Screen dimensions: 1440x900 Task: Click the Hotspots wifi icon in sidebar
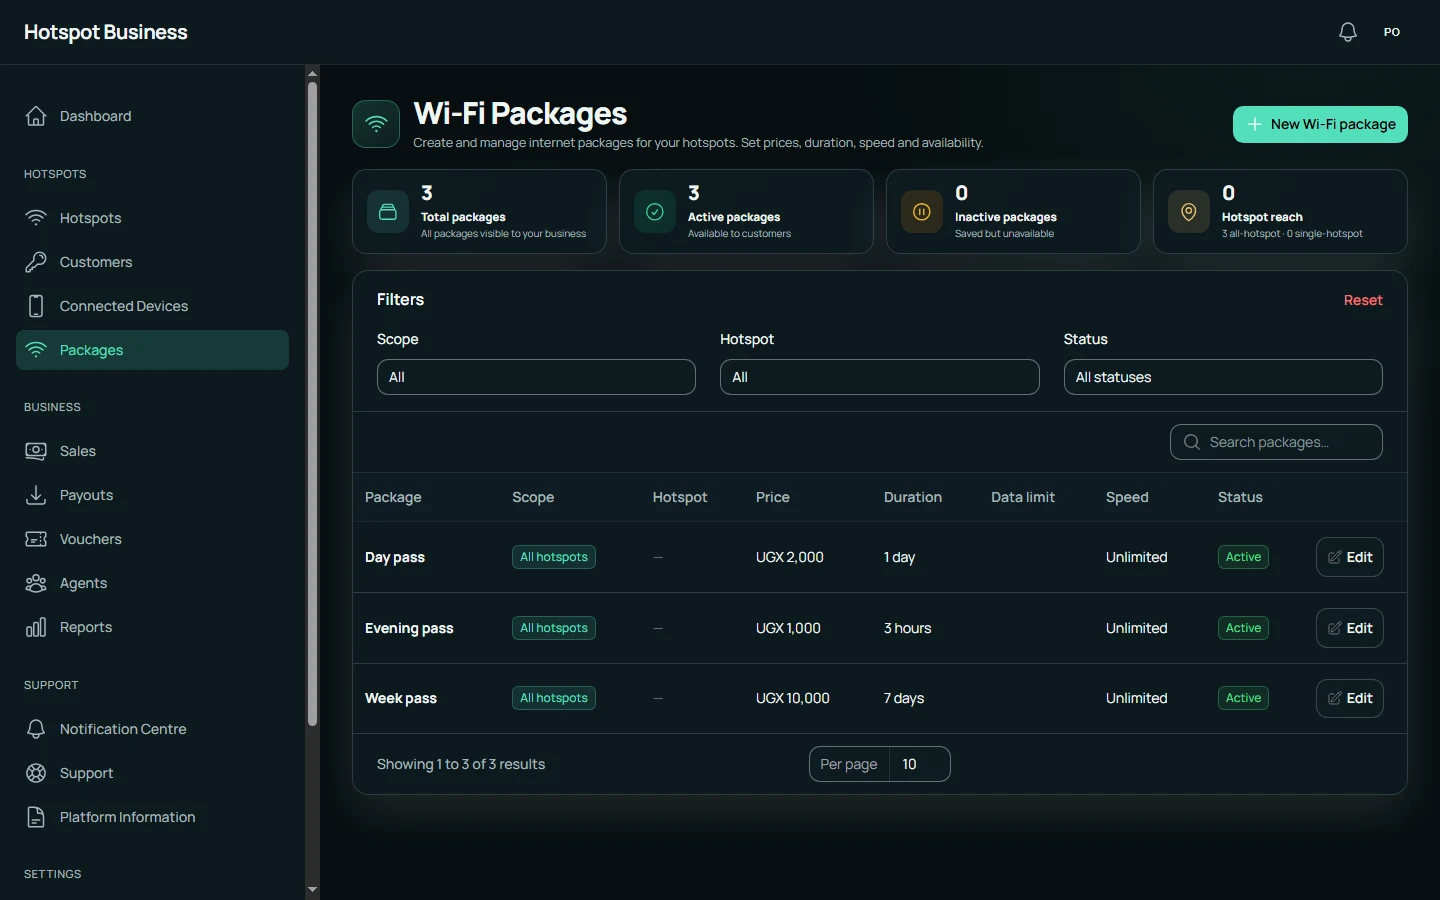36,218
